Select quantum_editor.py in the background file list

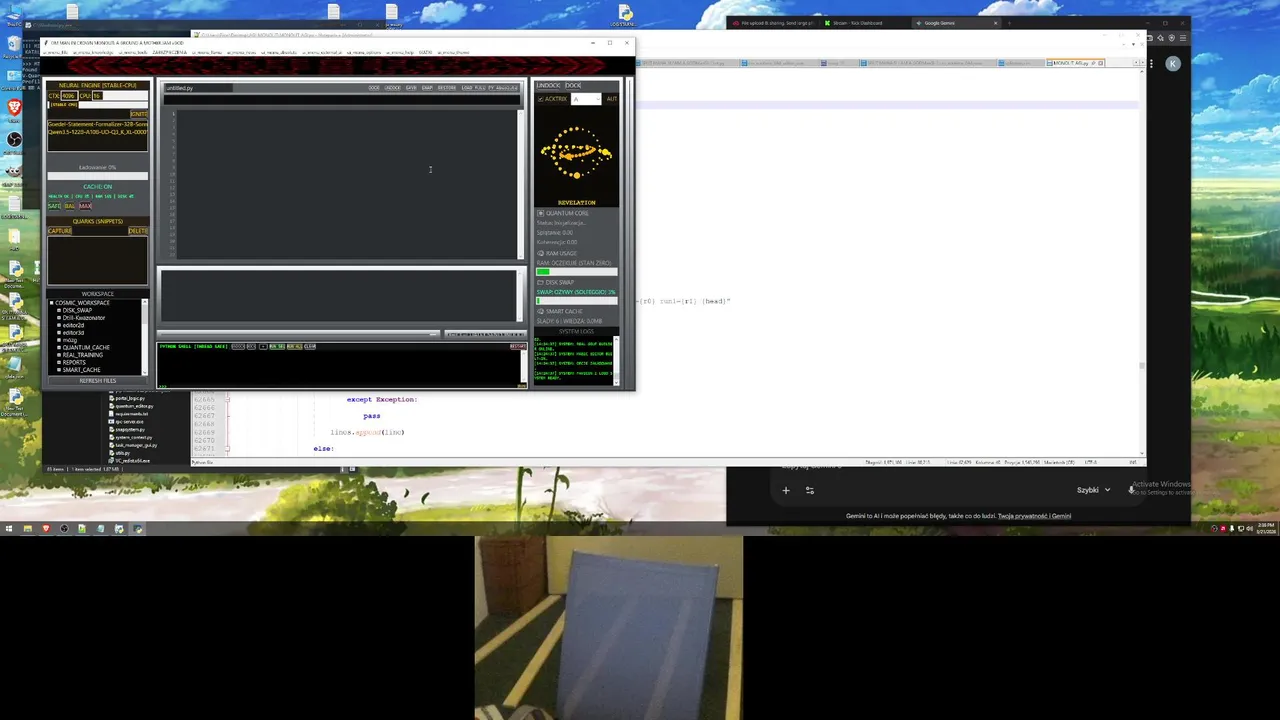tap(134, 406)
